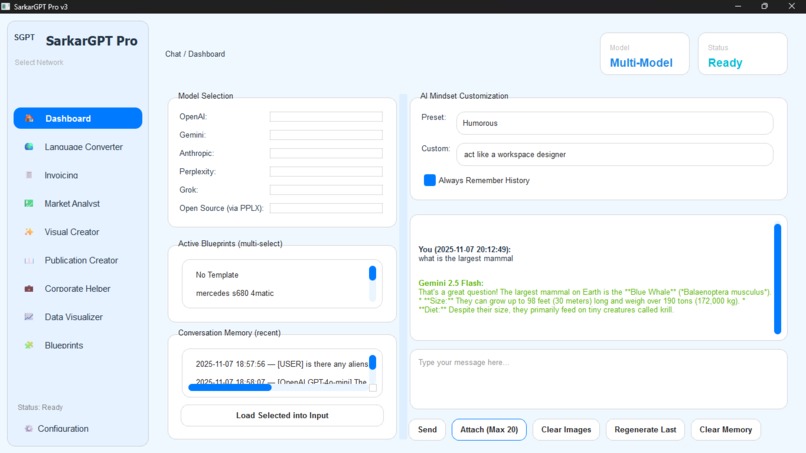Click the Language Converter globe icon
Screen dimensions: 806x453
tap(29, 147)
